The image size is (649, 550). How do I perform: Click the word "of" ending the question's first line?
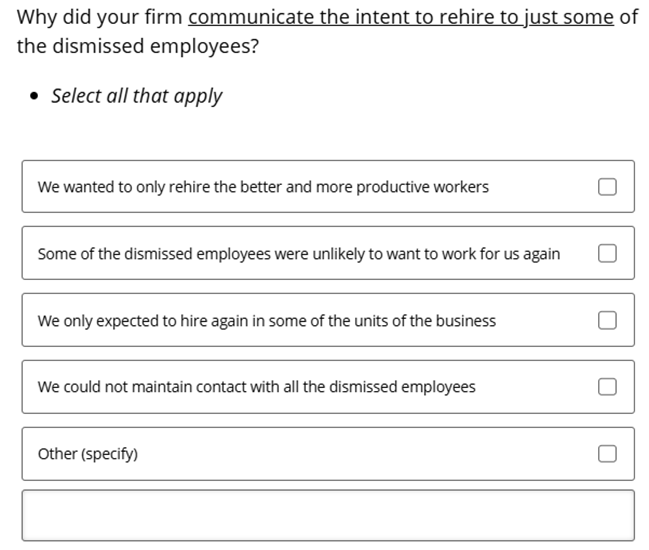(x=628, y=17)
